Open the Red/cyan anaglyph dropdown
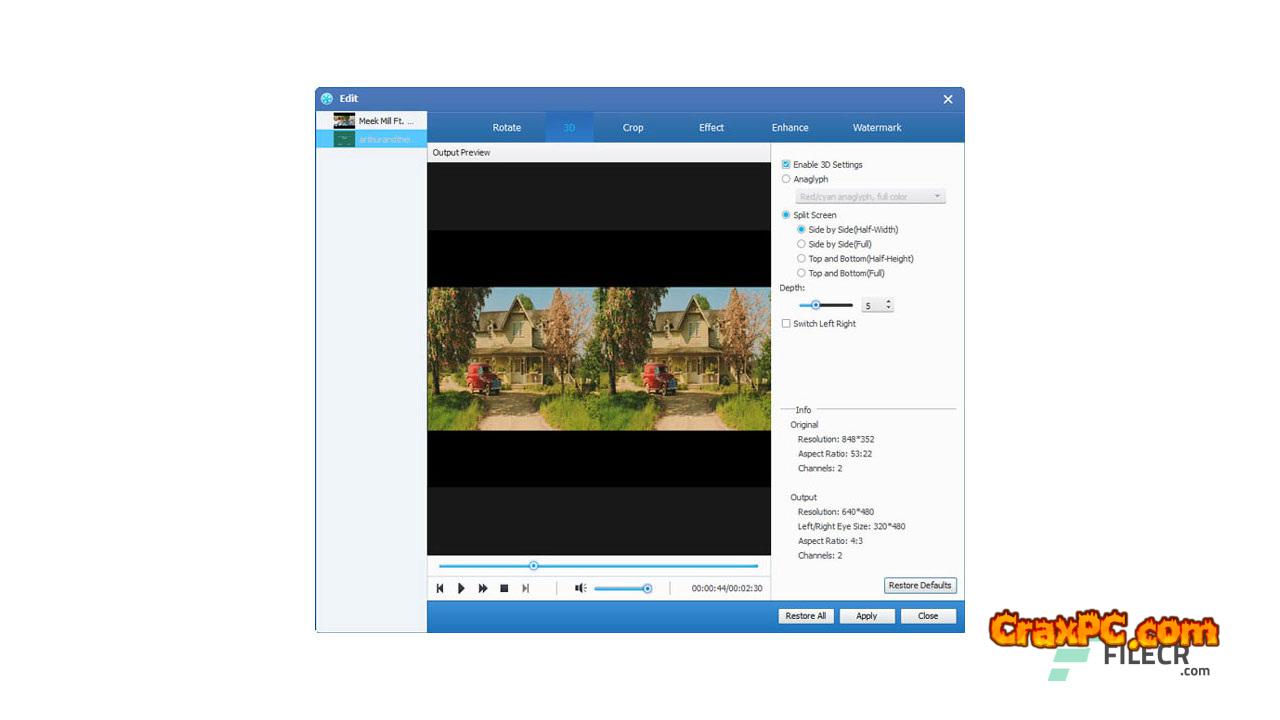The height and width of the screenshot is (720, 1280). (870, 197)
